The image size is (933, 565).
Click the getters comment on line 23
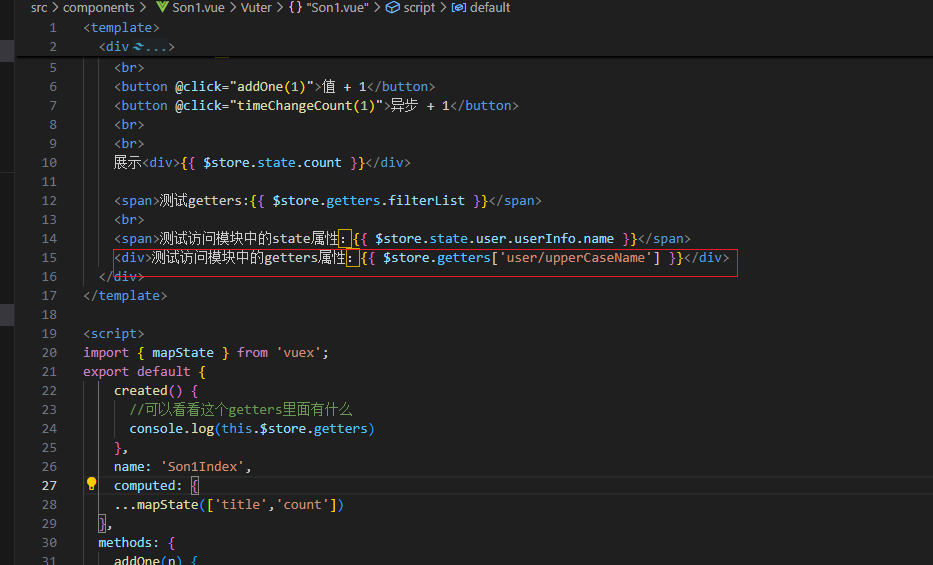point(241,409)
